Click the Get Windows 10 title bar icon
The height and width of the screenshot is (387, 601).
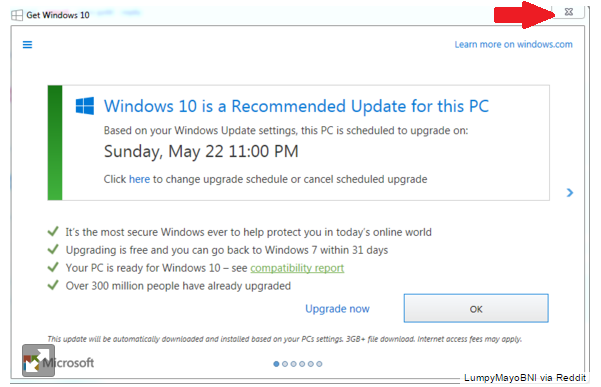(17, 15)
